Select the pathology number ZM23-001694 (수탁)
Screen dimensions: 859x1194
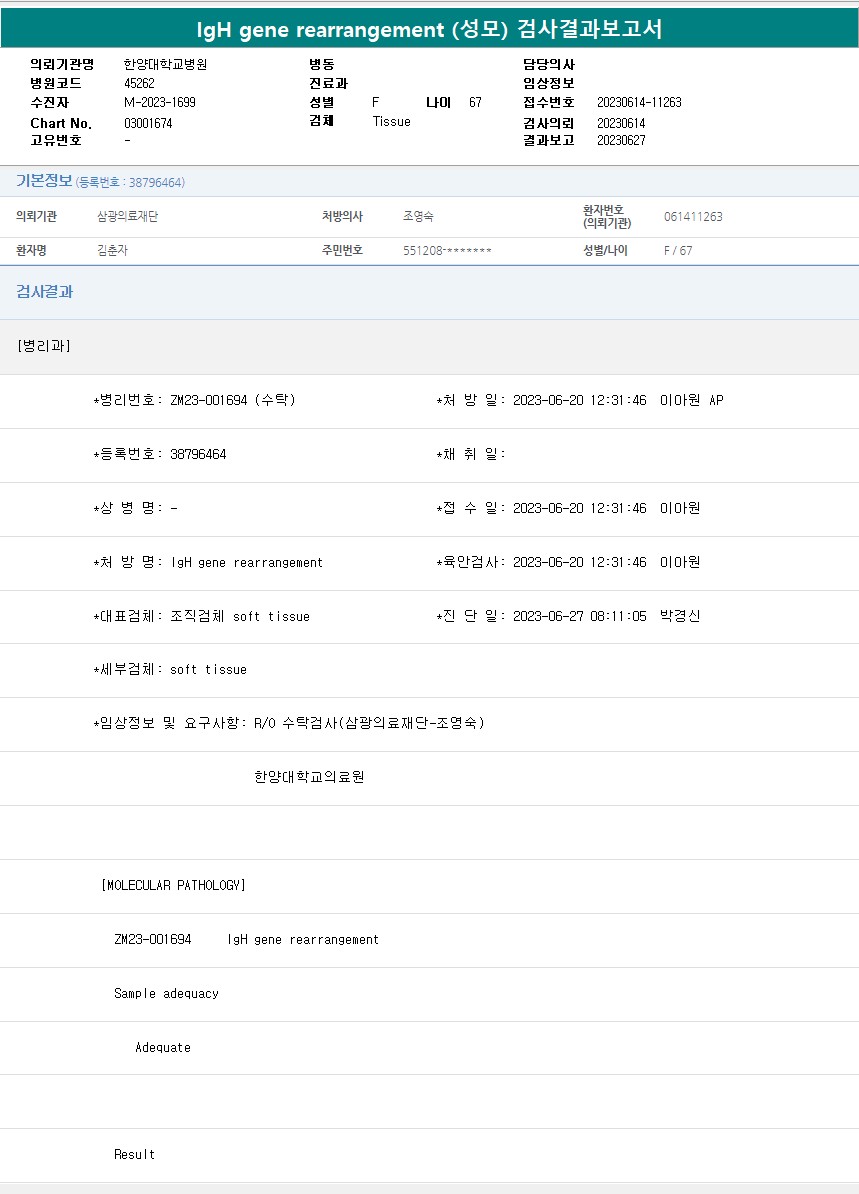232,400
